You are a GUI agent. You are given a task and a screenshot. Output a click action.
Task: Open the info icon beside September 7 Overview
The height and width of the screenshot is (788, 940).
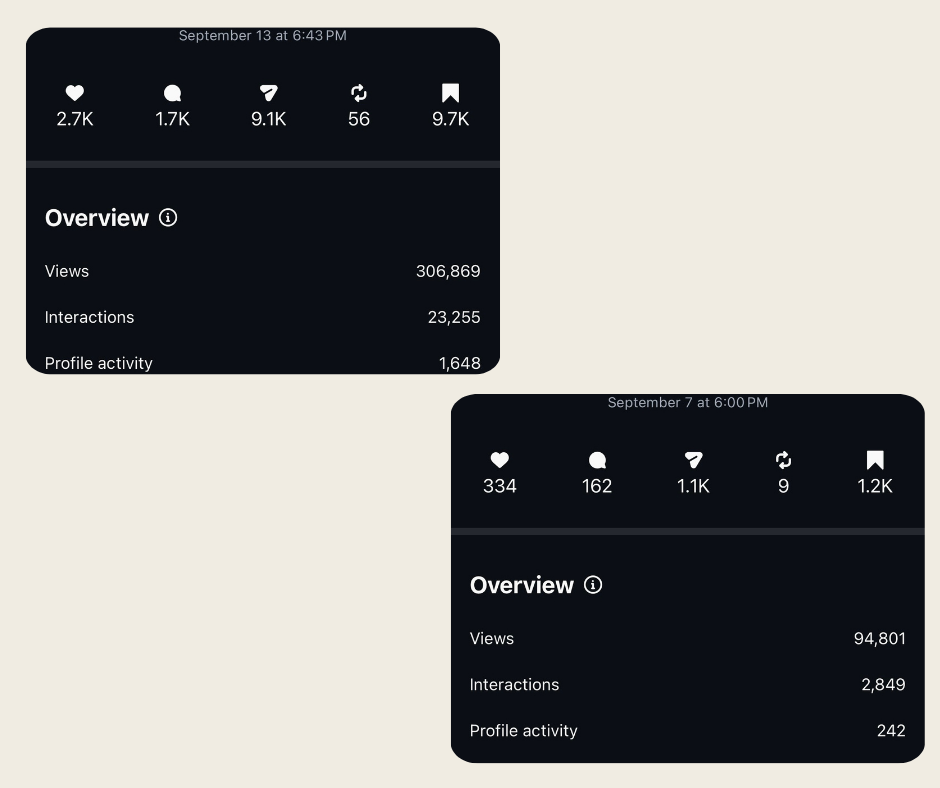click(x=593, y=585)
